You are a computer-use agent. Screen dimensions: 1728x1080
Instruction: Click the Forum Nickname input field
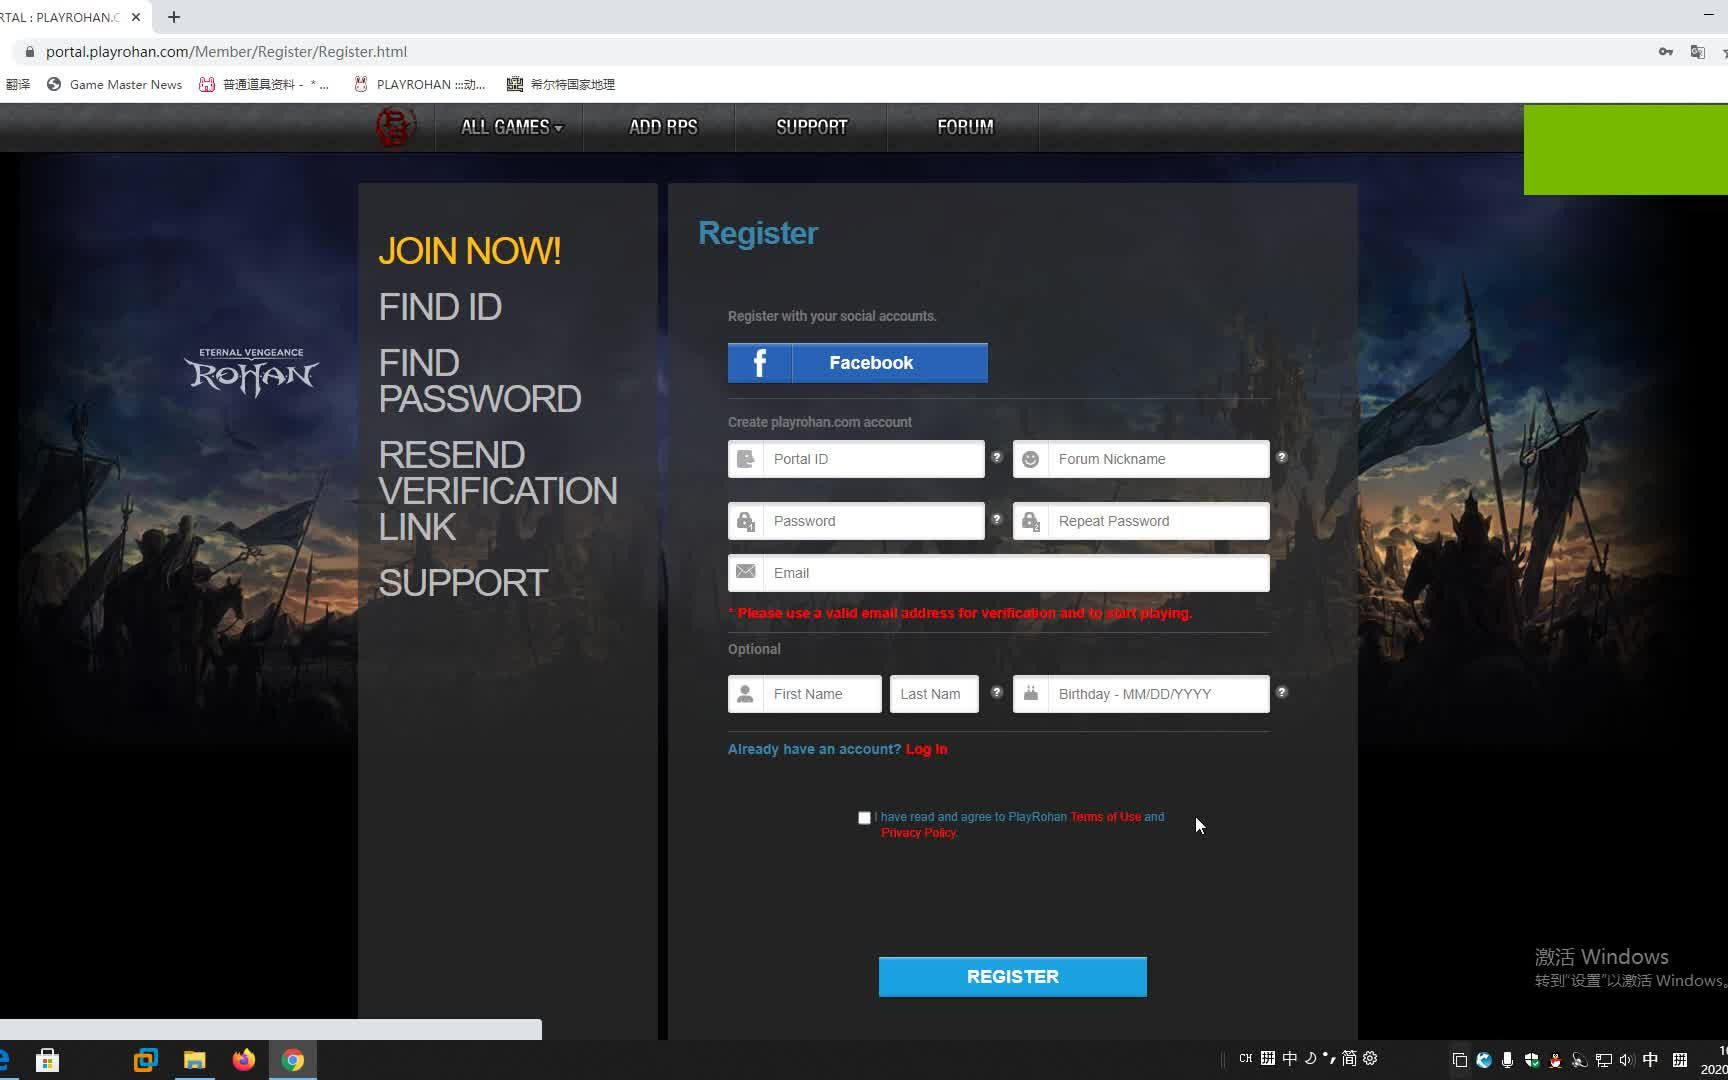point(1141,459)
